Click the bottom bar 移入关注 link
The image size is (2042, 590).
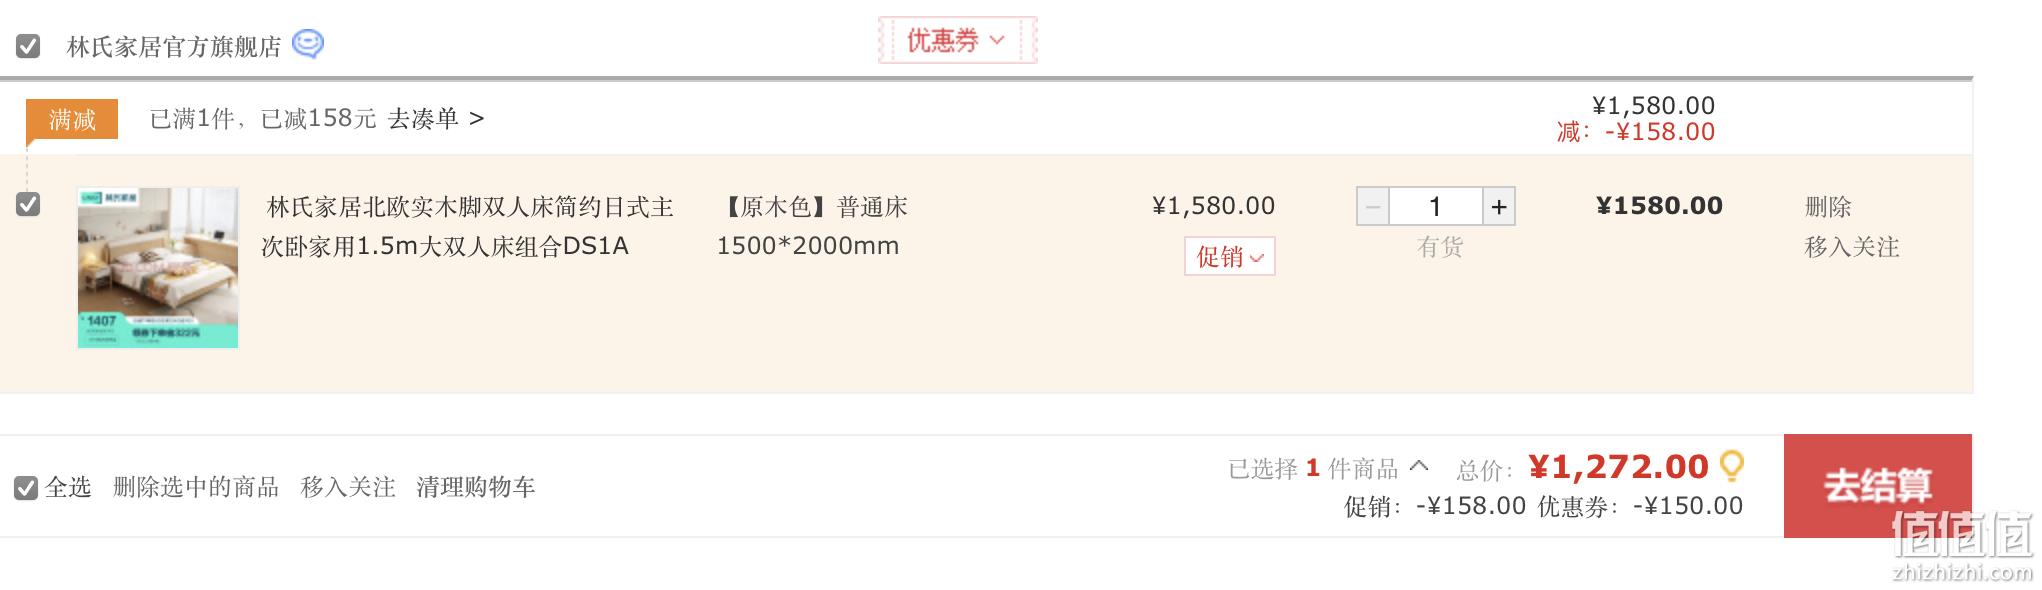tap(348, 487)
